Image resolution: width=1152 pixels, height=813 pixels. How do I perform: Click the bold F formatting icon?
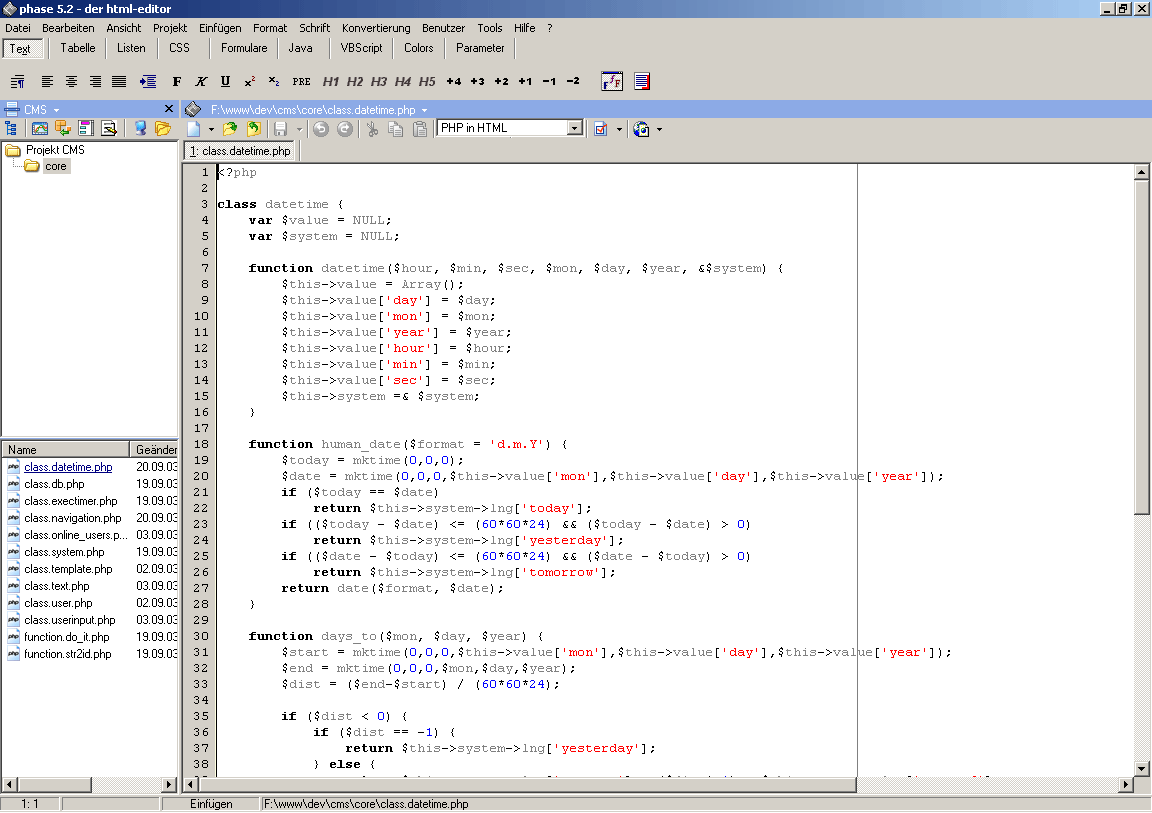click(177, 81)
